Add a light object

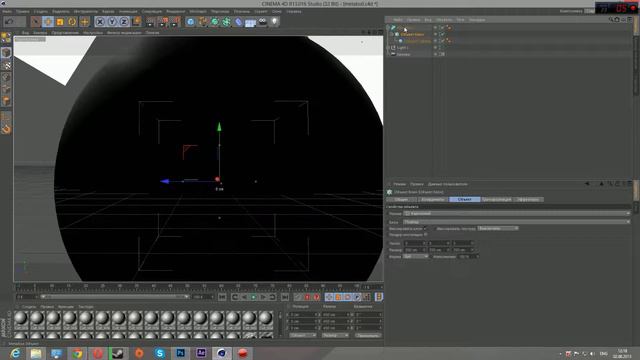[274, 21]
